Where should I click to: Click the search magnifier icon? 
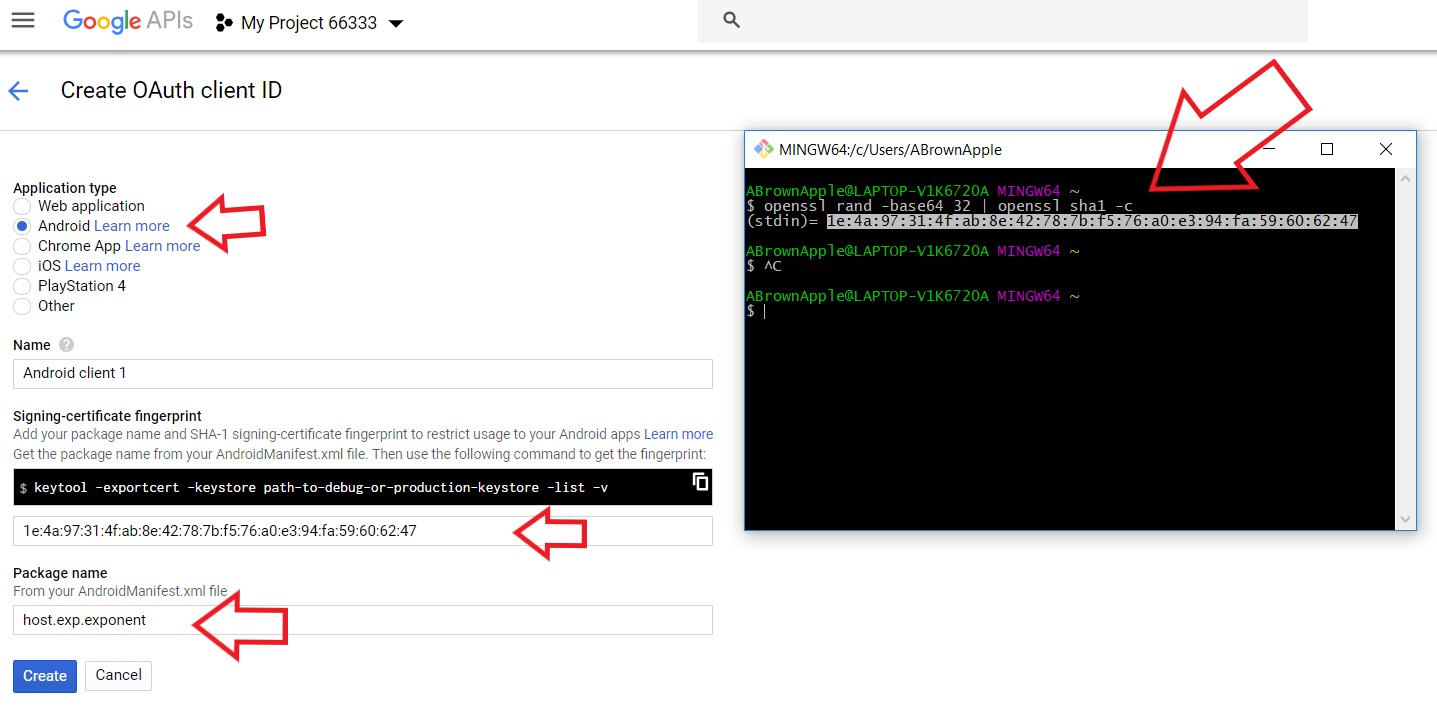coord(731,20)
